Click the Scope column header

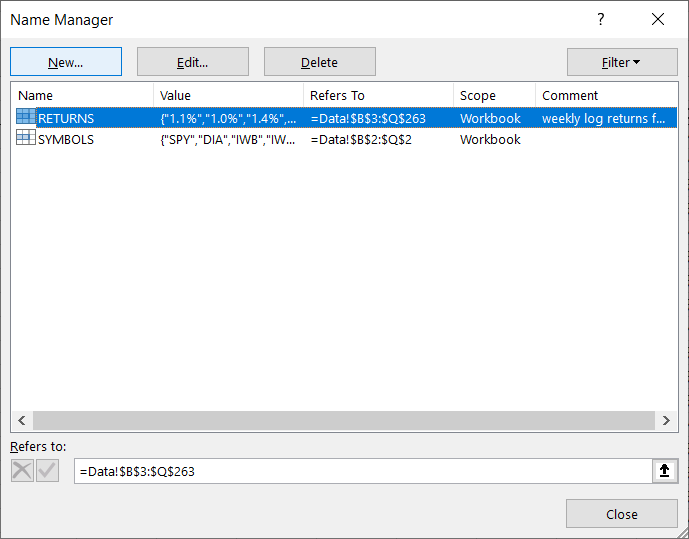coord(492,96)
